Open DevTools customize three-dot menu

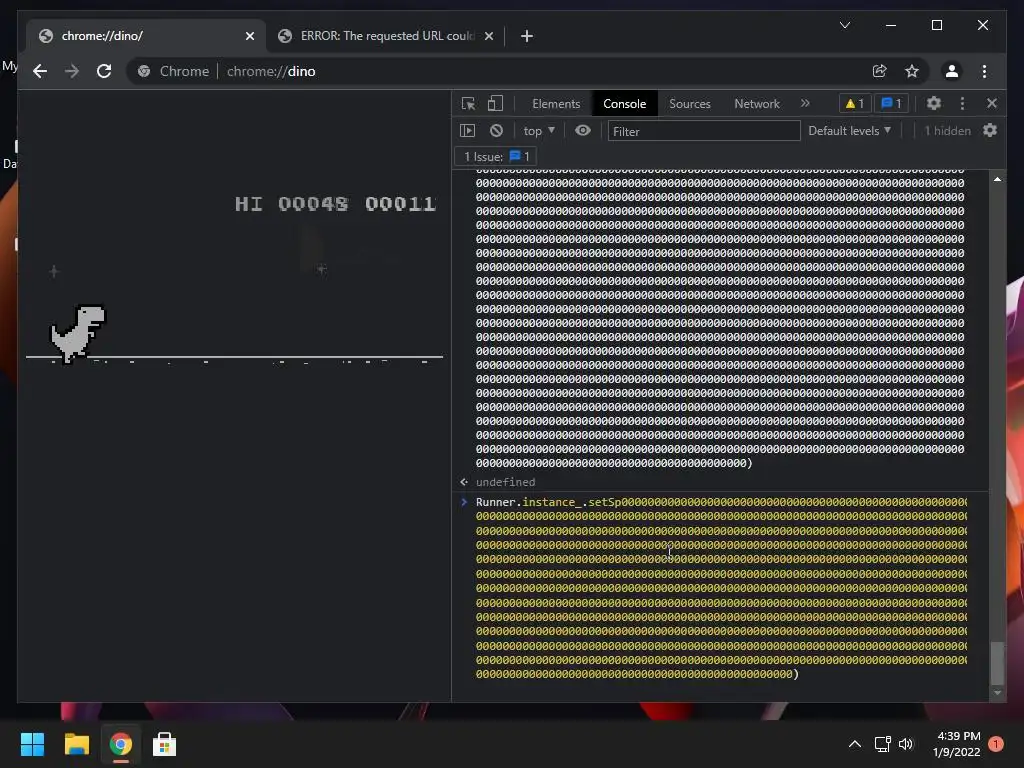[x=962, y=103]
